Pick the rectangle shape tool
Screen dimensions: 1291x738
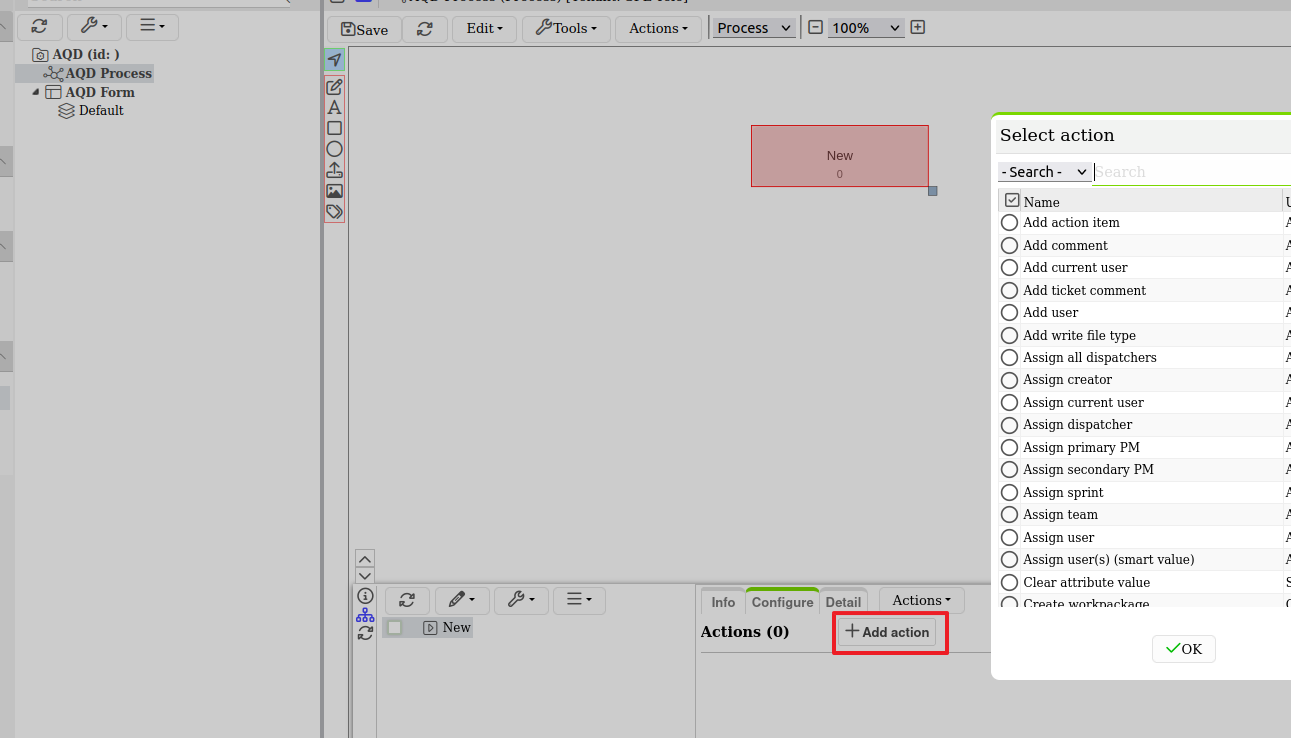(x=334, y=128)
